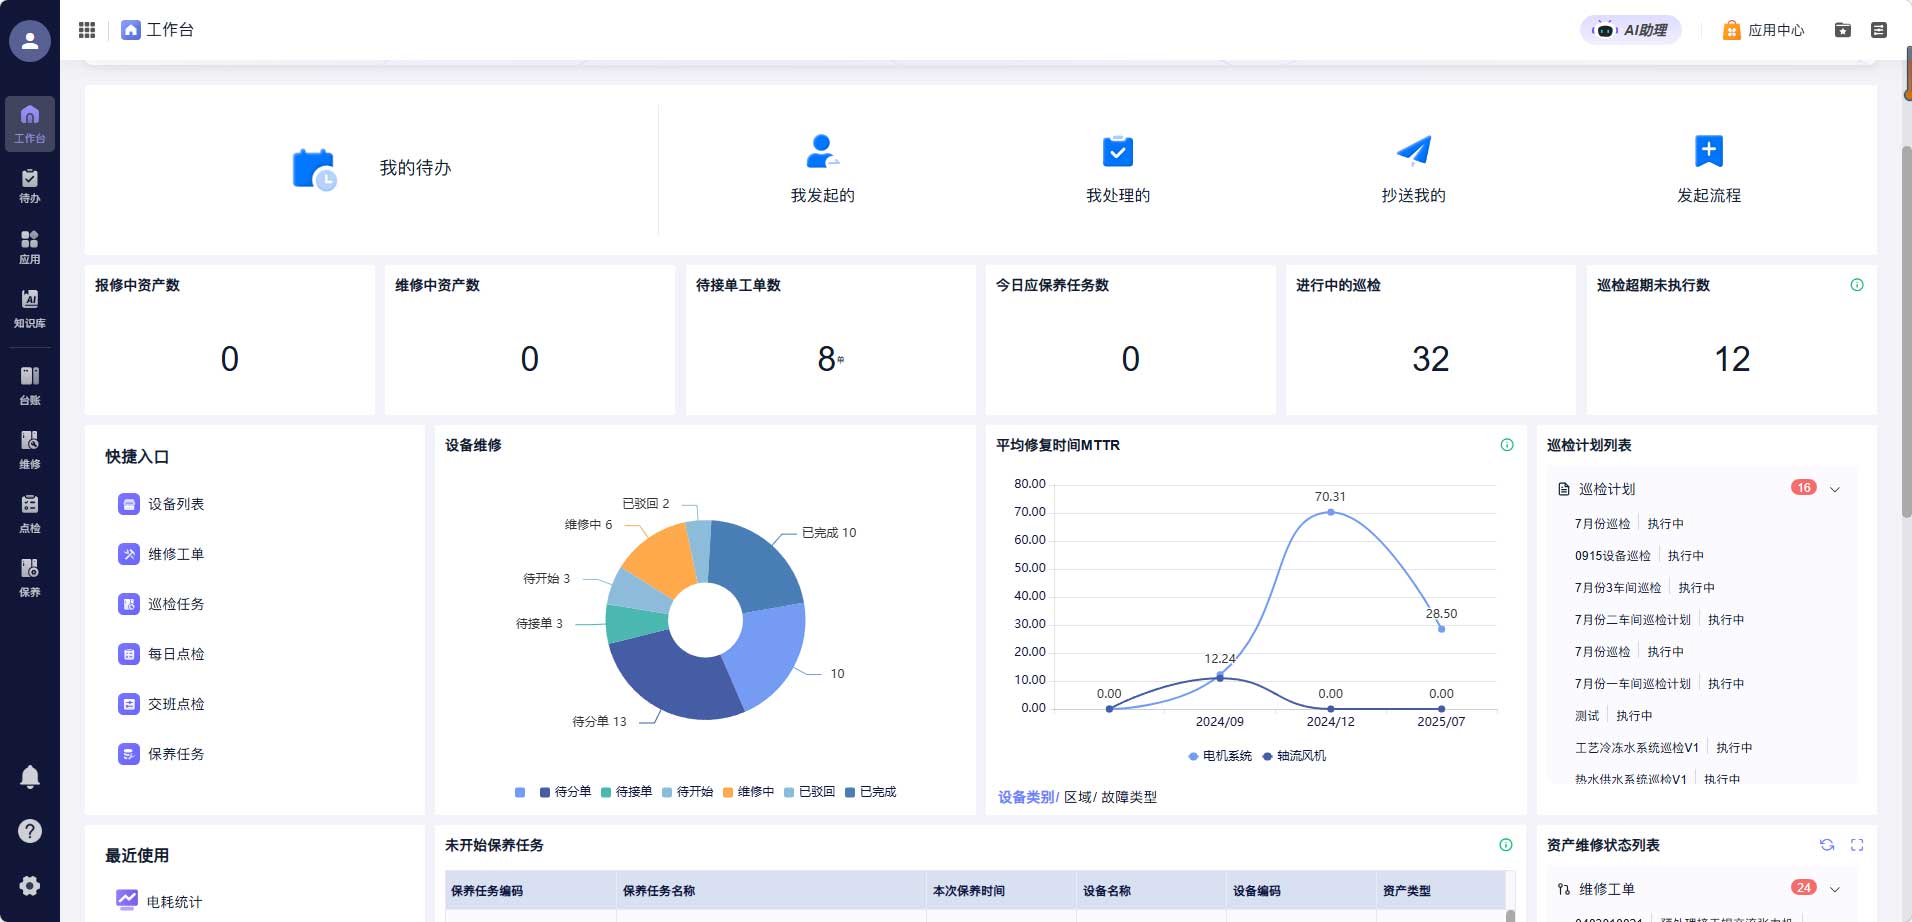Open settings gear in sidebar
Image resolution: width=1912 pixels, height=922 pixels.
30,886
